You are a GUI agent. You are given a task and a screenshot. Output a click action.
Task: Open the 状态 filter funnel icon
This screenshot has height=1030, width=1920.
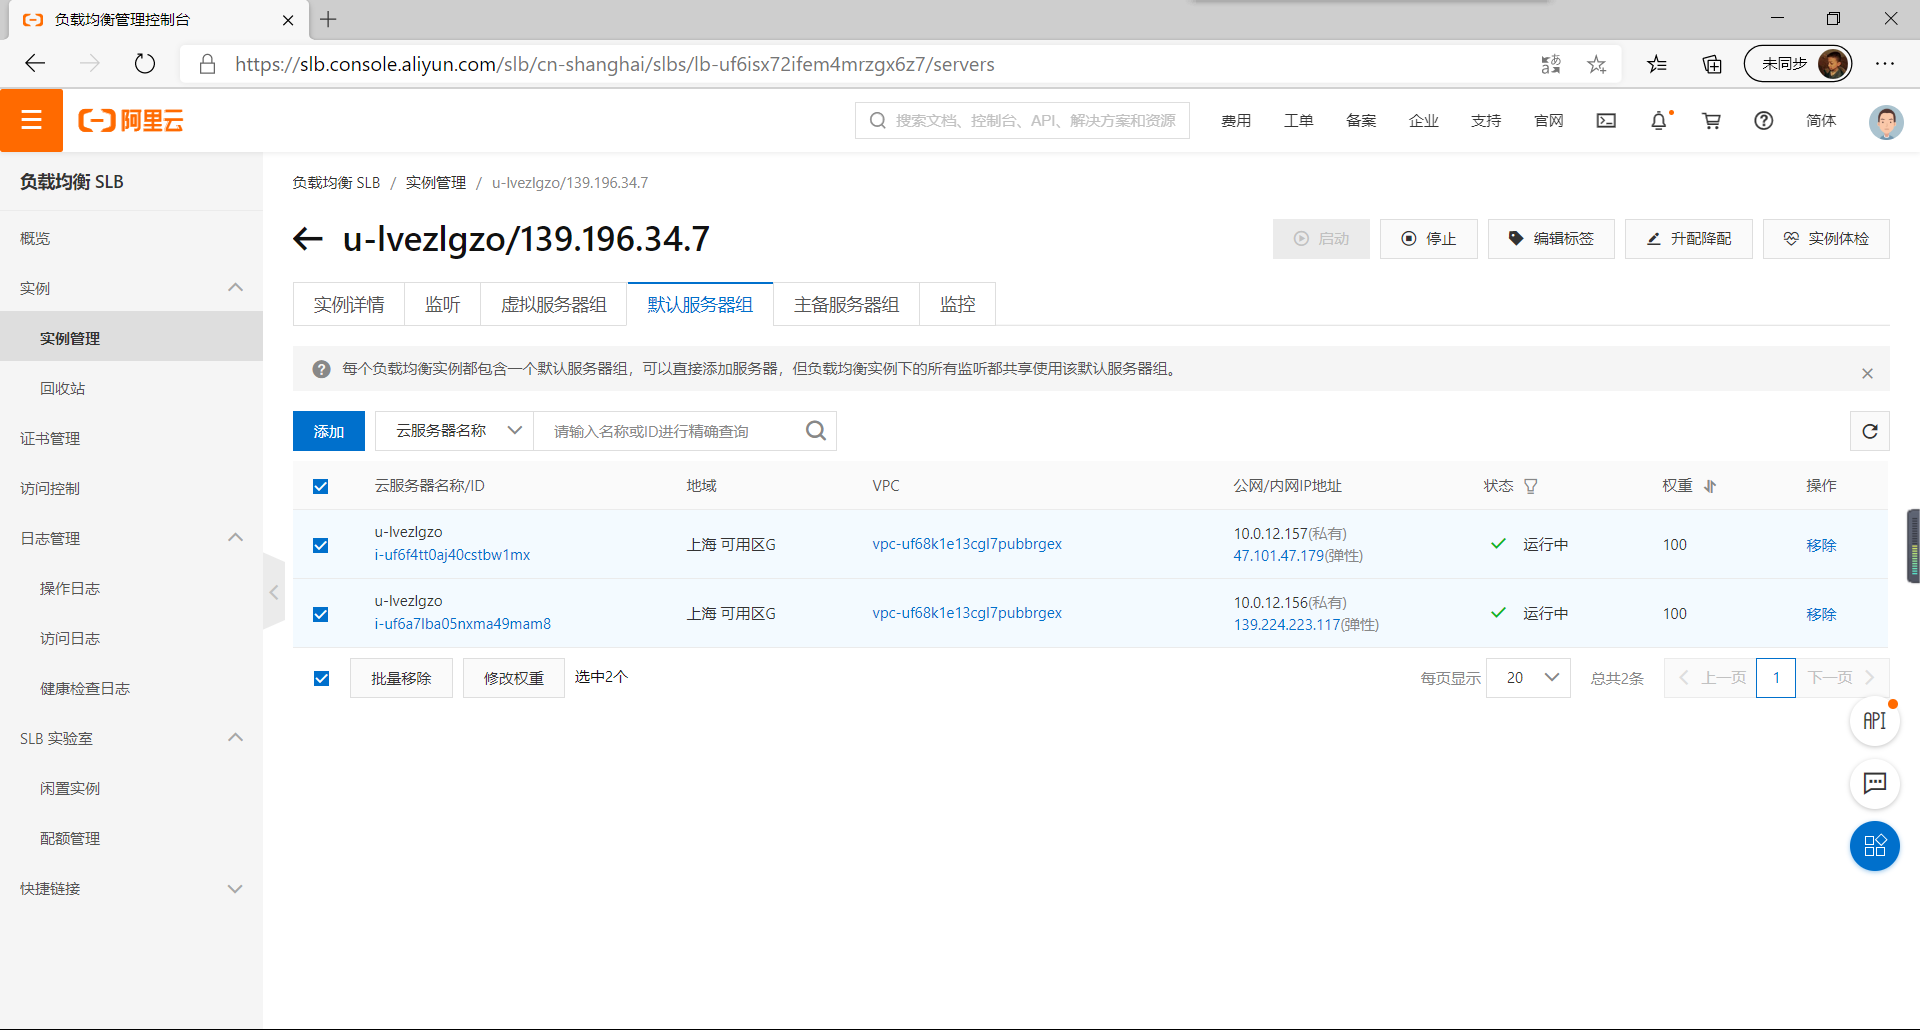1531,486
